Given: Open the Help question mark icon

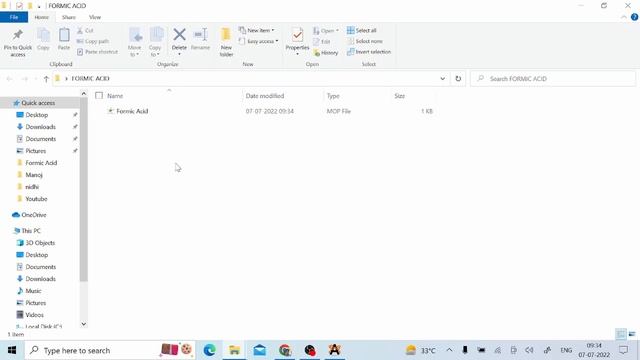Looking at the screenshot, I should click(634, 17).
